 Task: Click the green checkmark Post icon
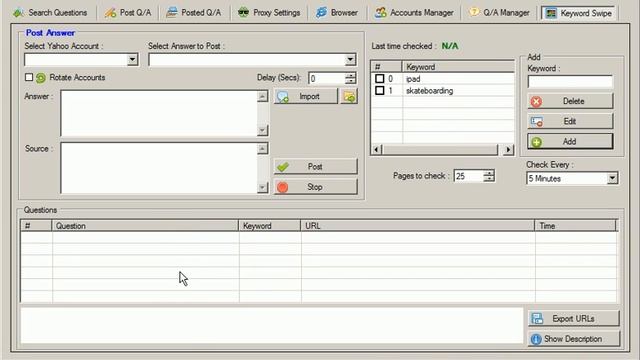point(282,167)
